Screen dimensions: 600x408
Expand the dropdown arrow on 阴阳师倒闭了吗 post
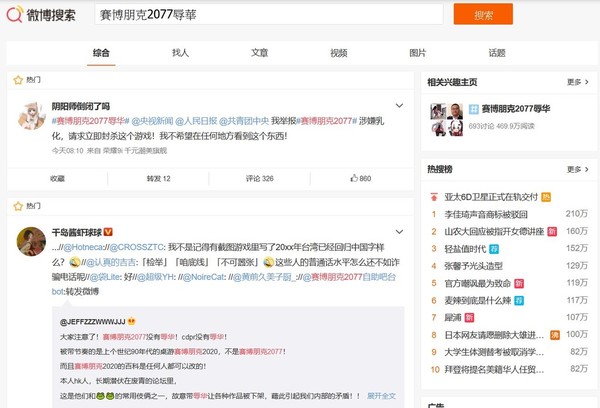(x=399, y=106)
